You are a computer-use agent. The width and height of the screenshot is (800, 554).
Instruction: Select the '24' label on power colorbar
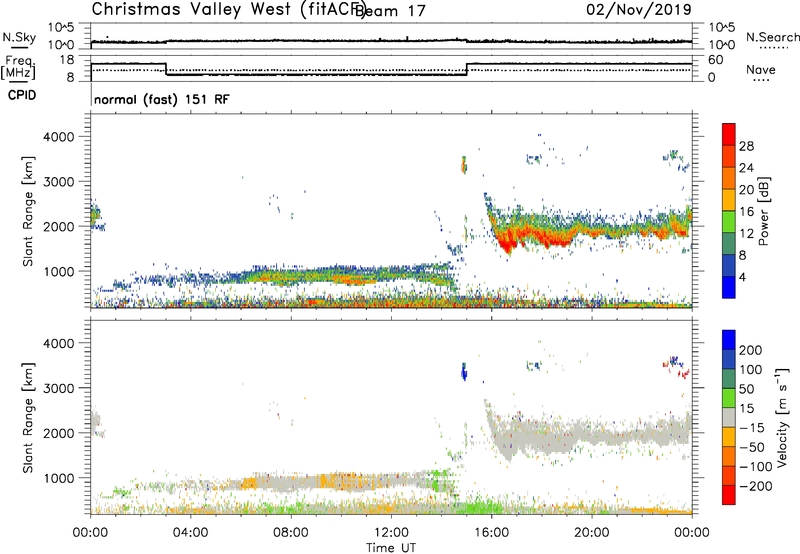746,168
